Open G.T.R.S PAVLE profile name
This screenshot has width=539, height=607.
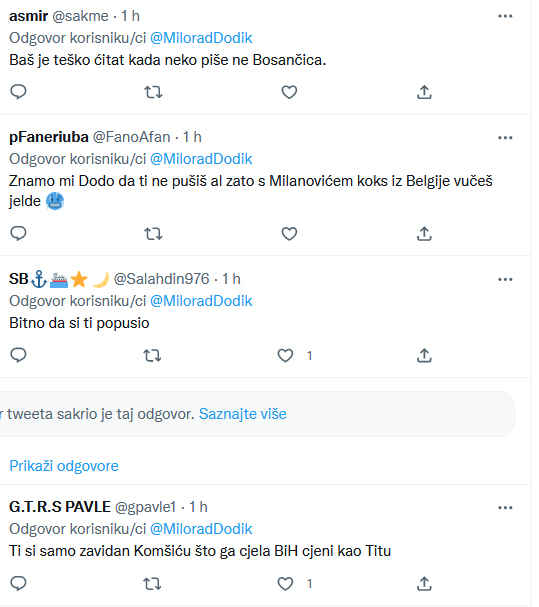point(60,507)
